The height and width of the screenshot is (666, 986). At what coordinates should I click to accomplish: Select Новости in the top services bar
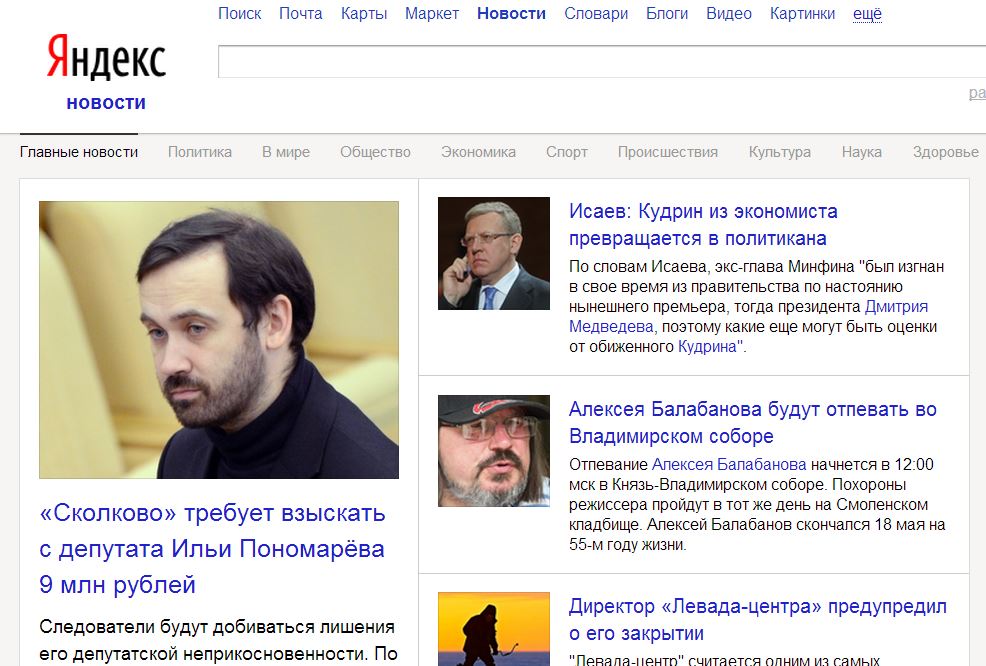point(511,13)
